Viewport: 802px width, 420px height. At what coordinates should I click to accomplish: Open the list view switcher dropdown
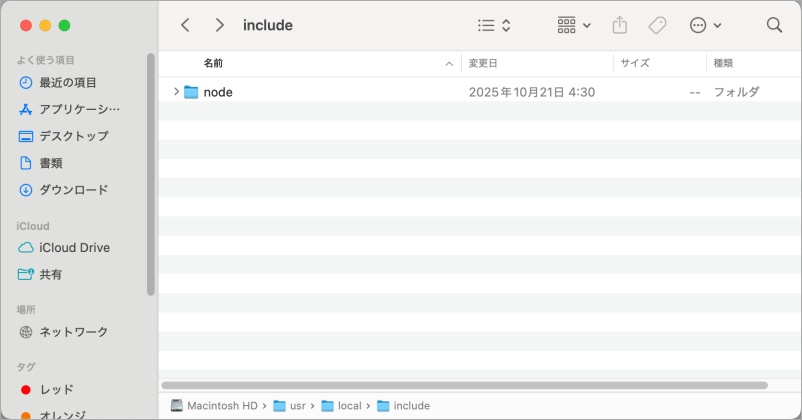(x=494, y=25)
